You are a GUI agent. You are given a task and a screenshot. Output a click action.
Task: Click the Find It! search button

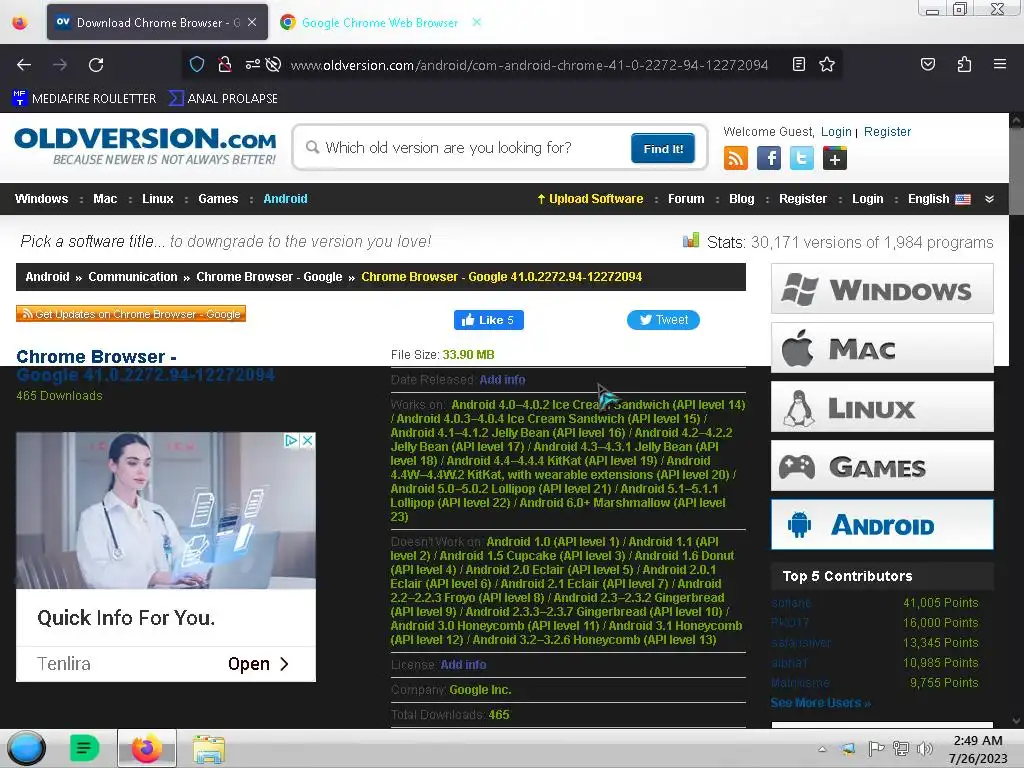(x=663, y=148)
